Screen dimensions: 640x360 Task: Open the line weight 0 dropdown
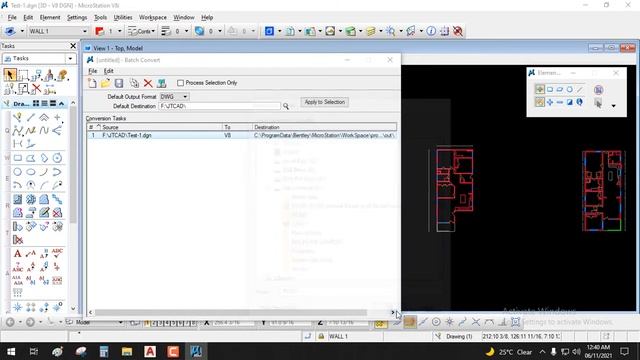click(x=187, y=31)
